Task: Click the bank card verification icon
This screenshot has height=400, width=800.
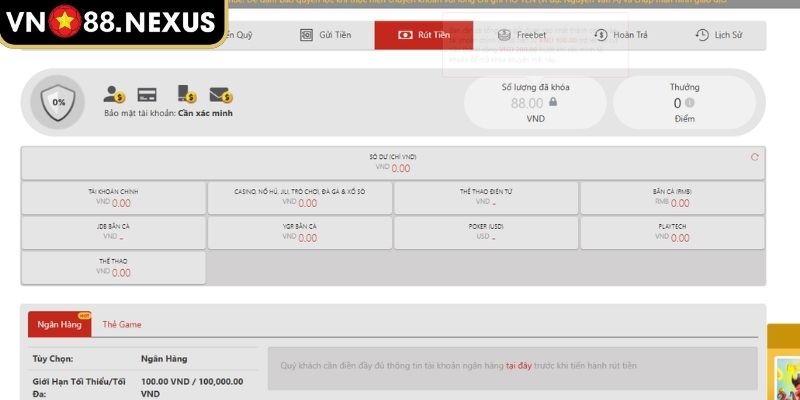Action: [147, 95]
